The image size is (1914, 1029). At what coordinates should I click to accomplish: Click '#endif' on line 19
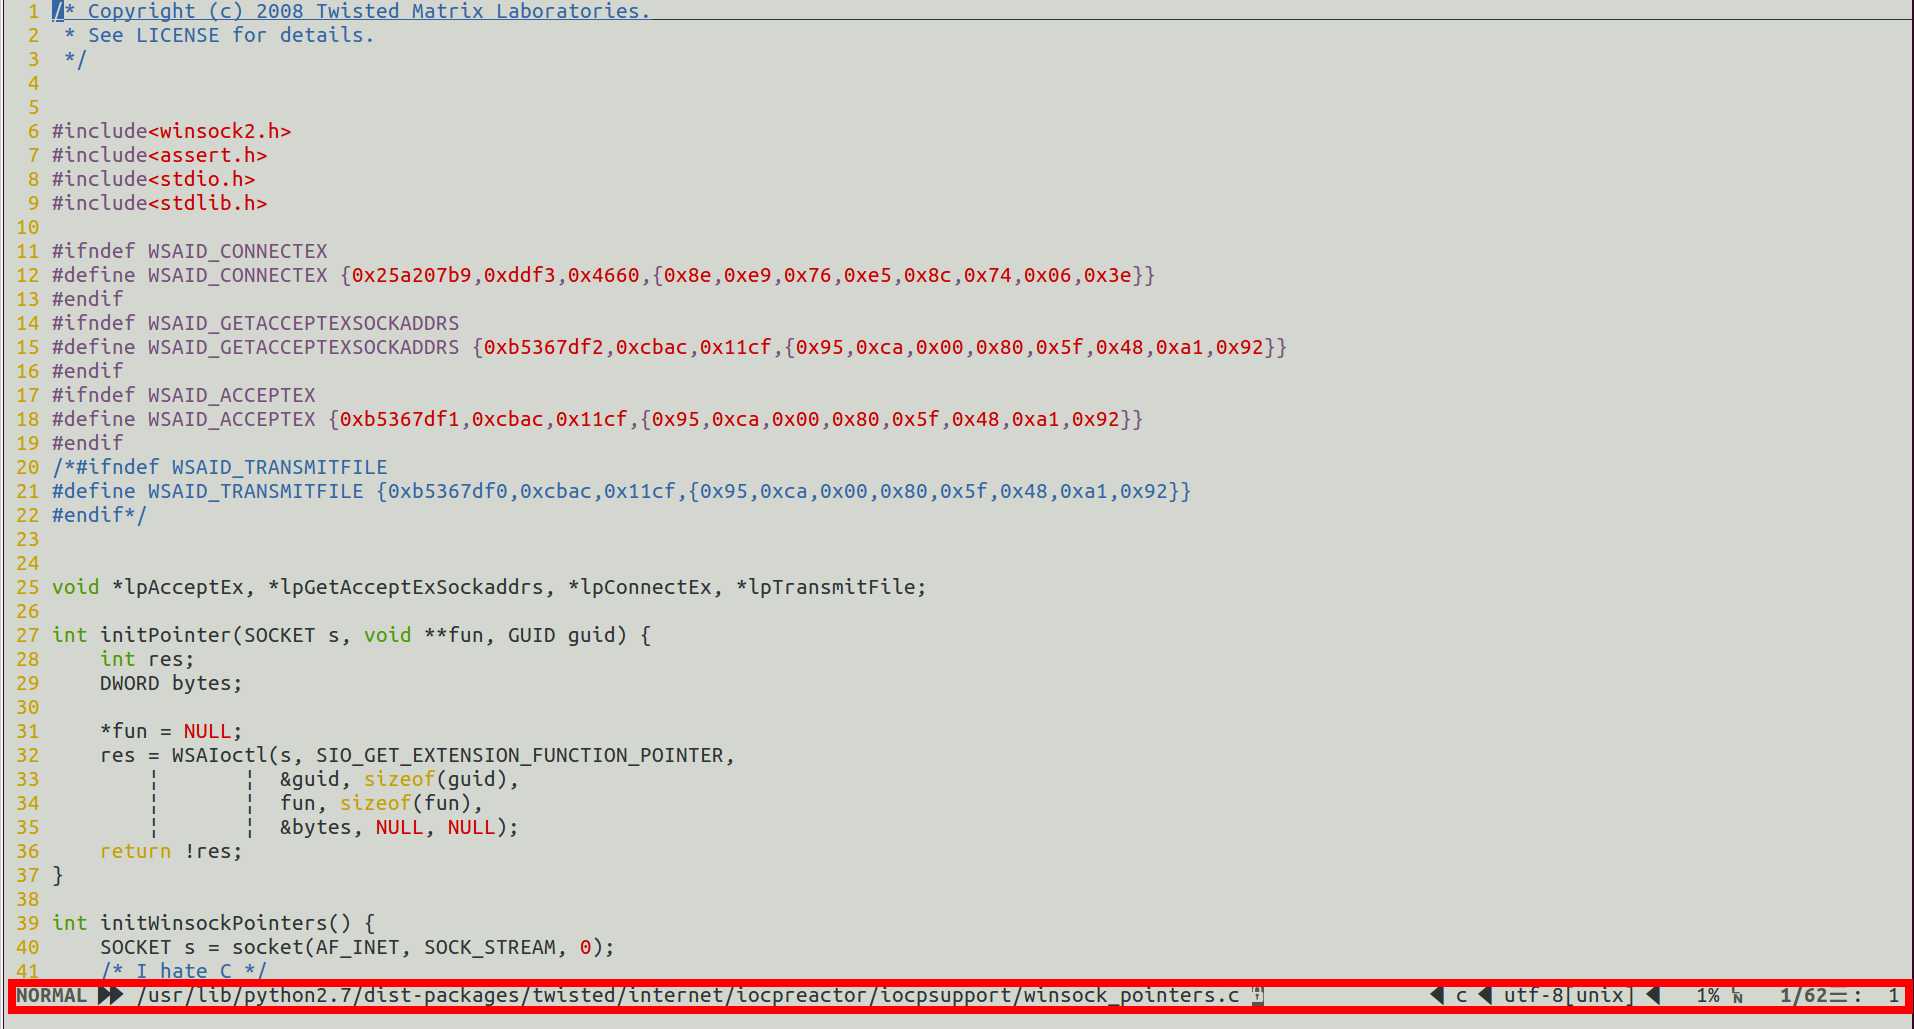87,443
